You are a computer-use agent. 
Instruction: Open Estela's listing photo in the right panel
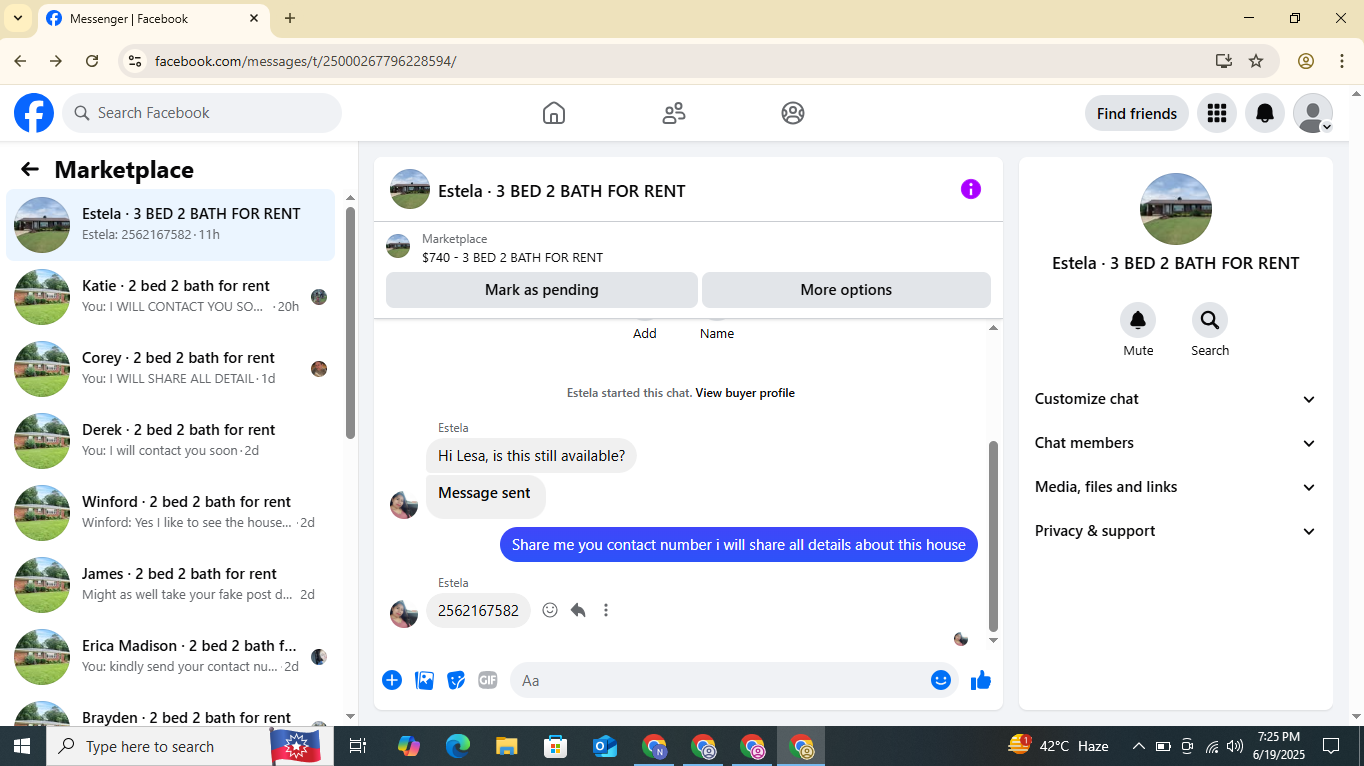pos(1176,209)
